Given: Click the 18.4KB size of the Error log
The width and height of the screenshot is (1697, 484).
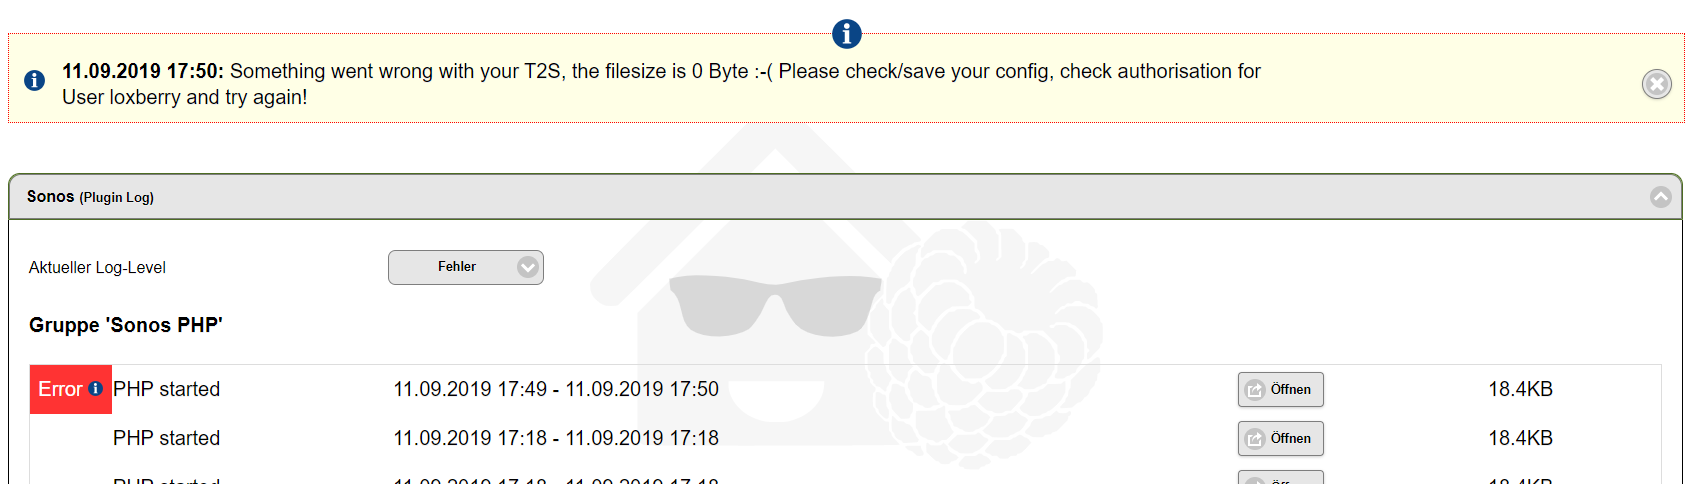Looking at the screenshot, I should pyautogui.click(x=1519, y=389).
